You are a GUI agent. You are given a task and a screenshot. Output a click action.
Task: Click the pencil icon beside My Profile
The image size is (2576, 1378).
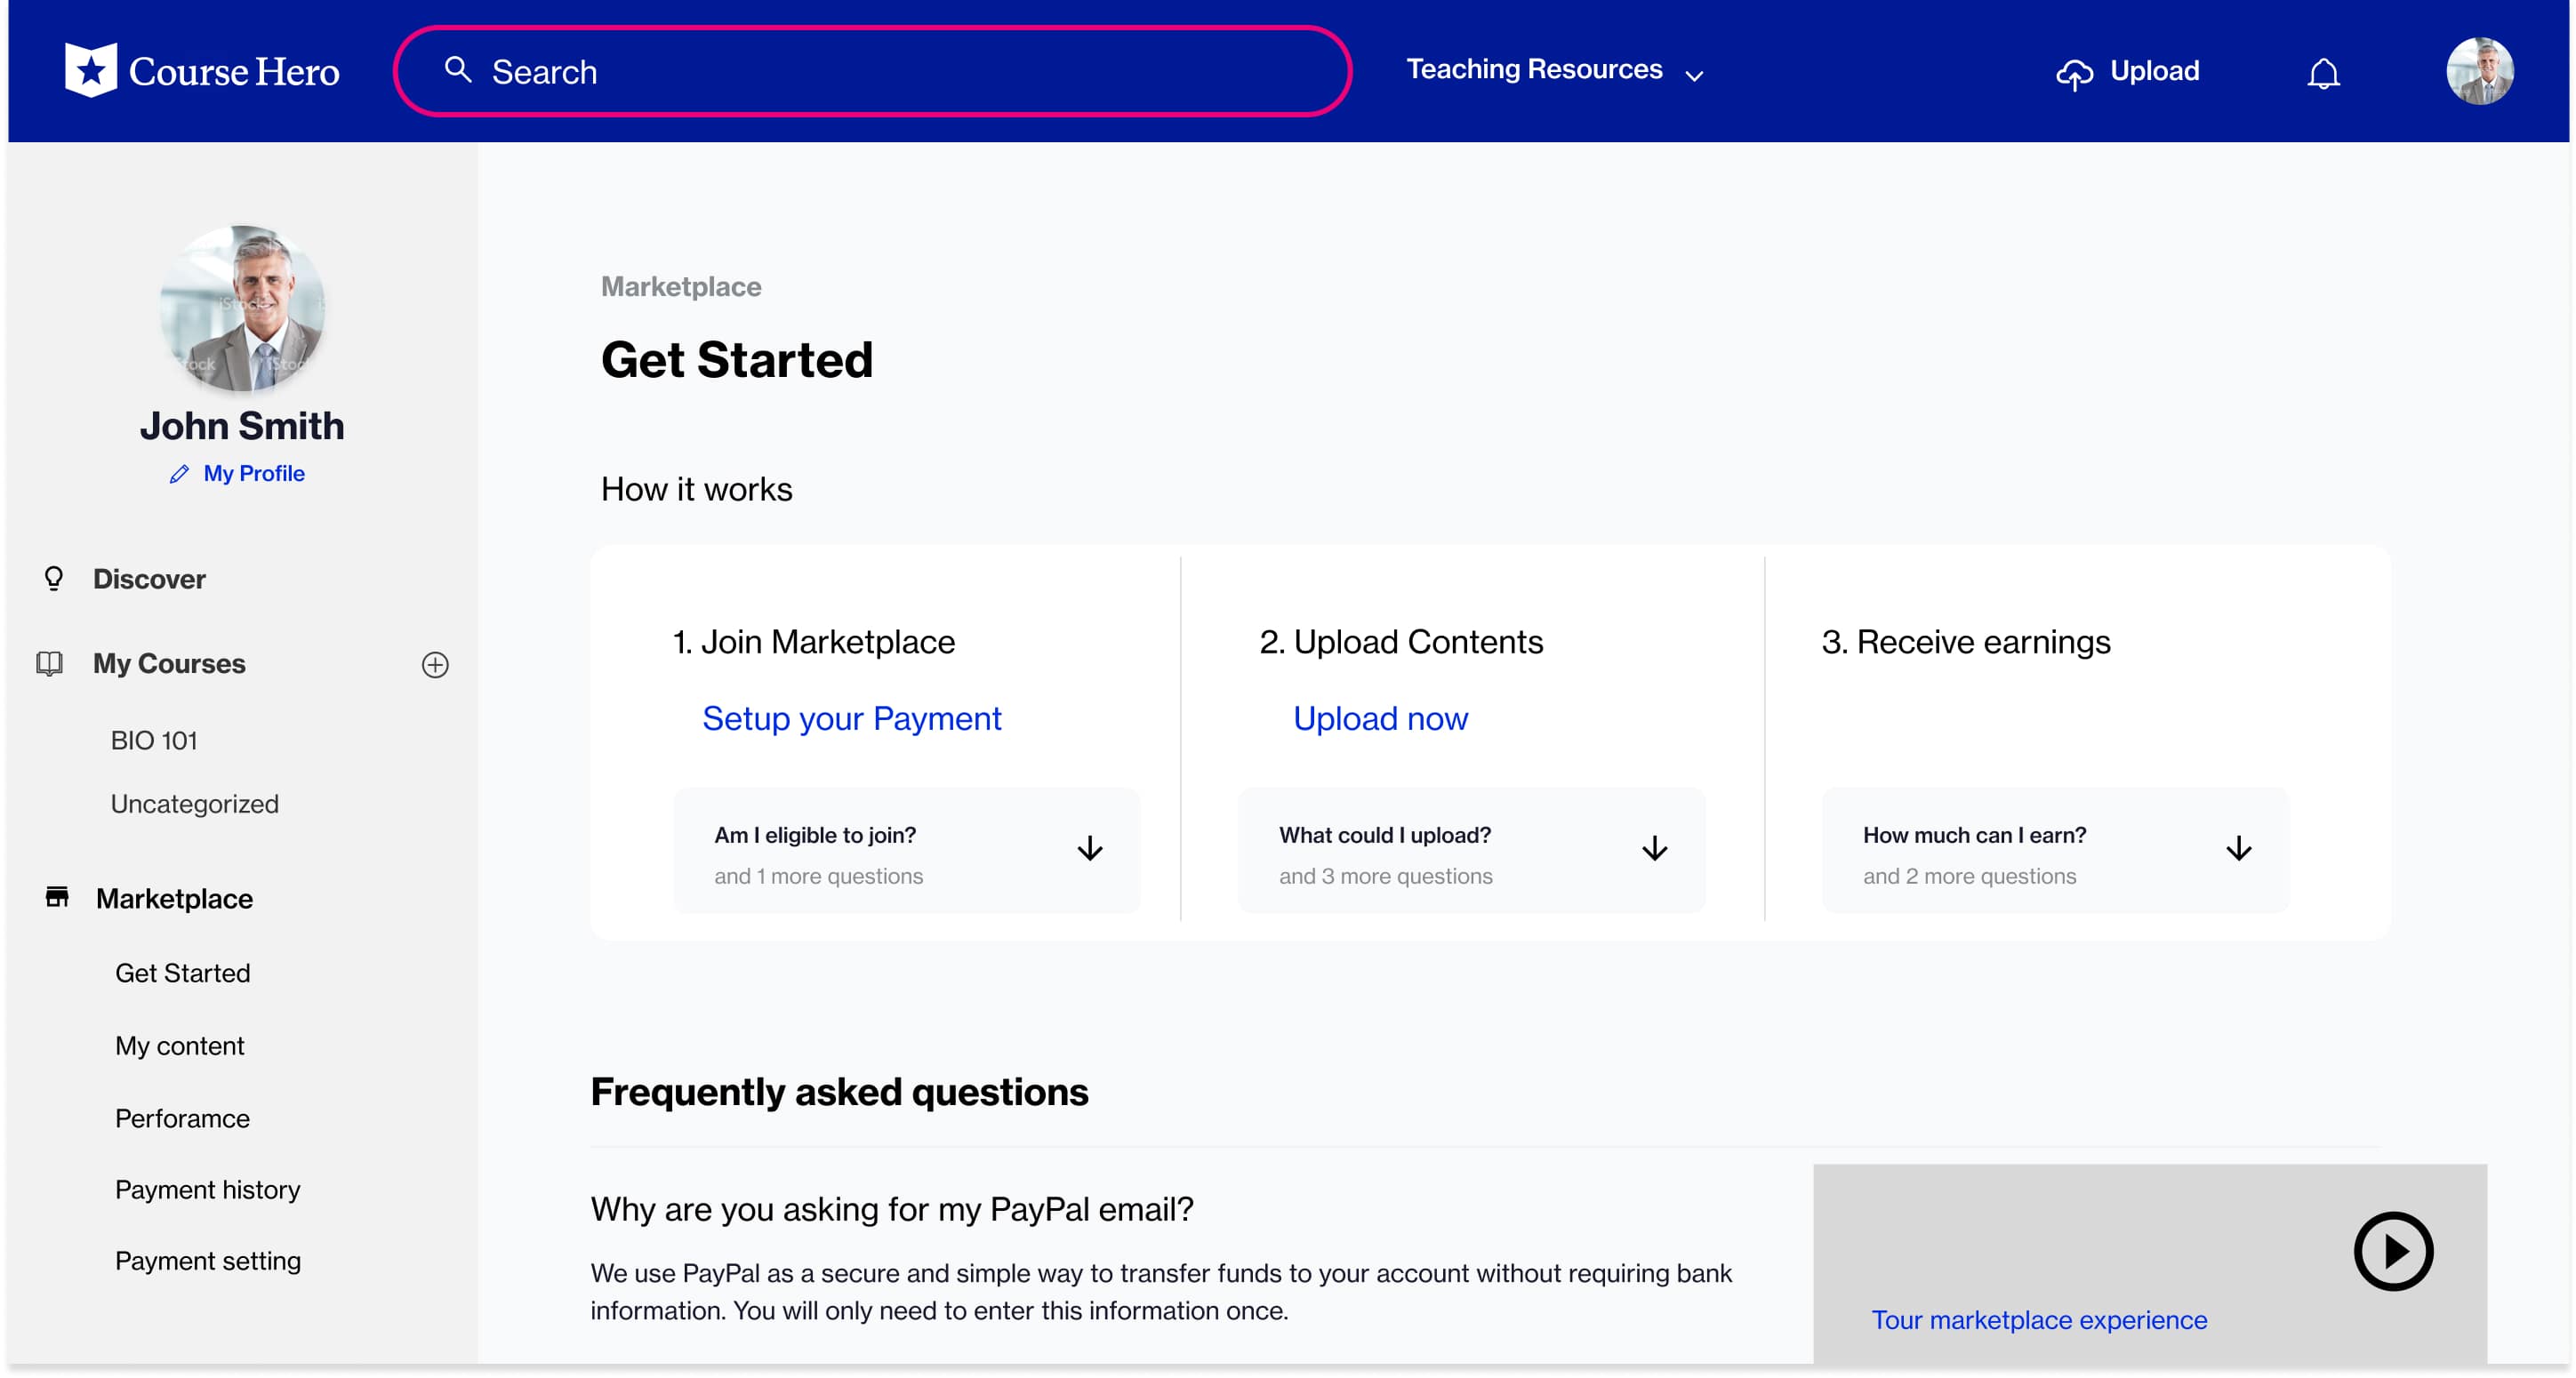[179, 474]
